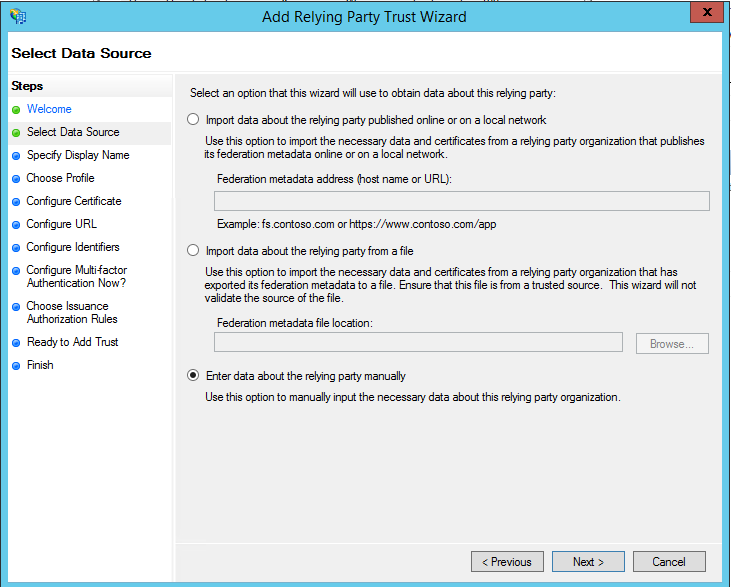Click 'Federation metadata address (host name or URL):' label
The height and width of the screenshot is (587, 731).
[334, 179]
